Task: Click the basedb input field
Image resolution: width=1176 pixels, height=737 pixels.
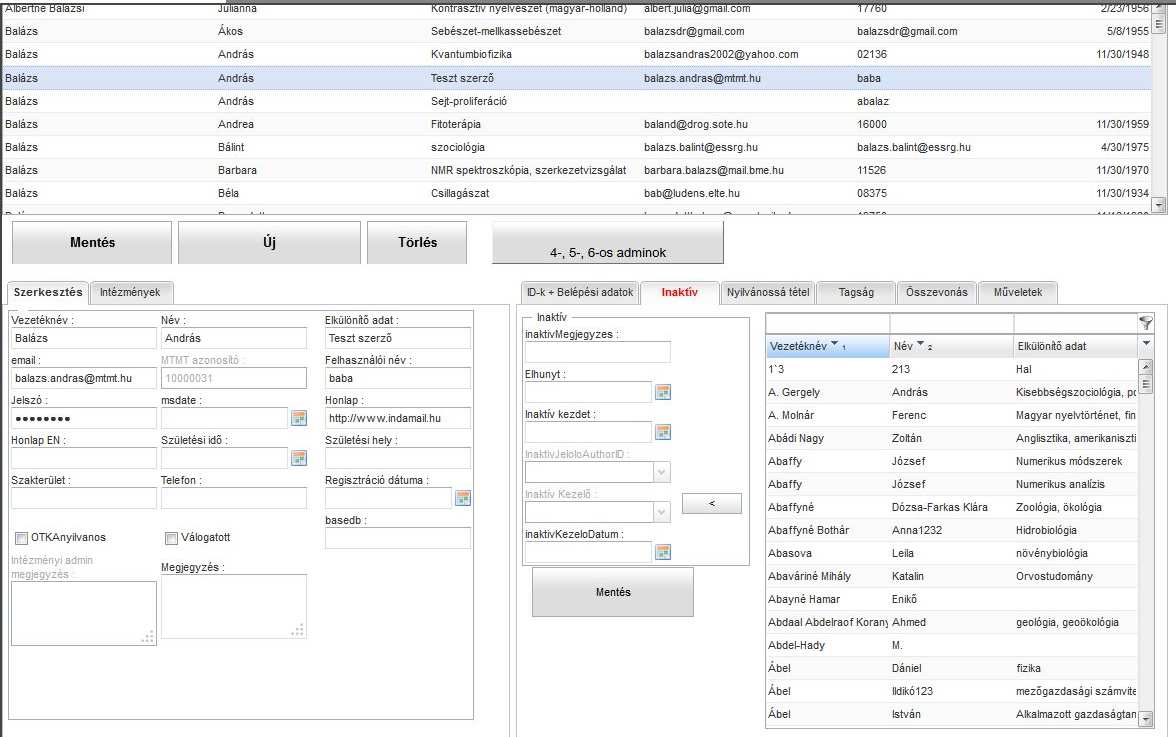Action: pyautogui.click(x=398, y=538)
